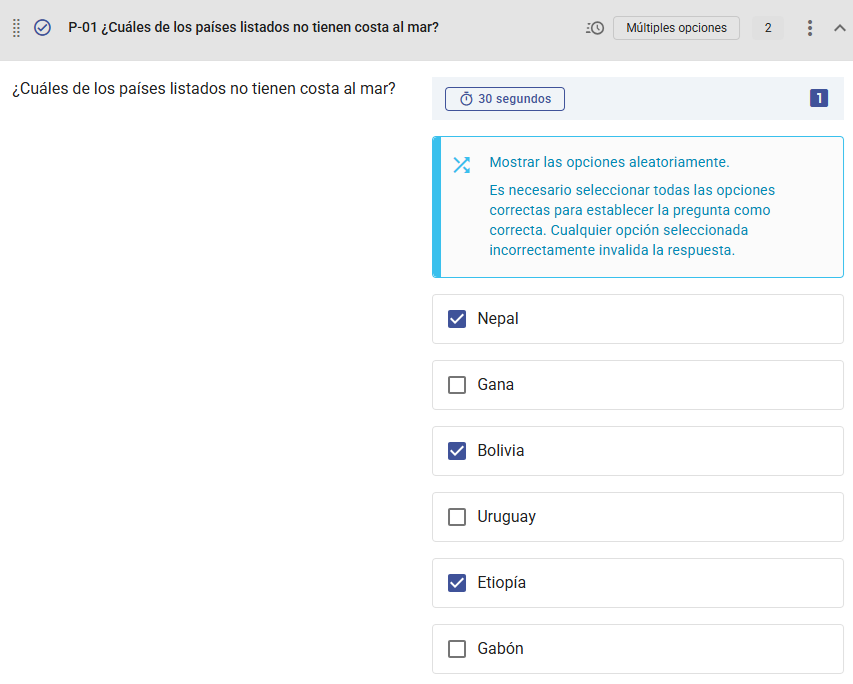Click the question text on the left
Image resolution: width=853 pixels, height=684 pixels.
204,89
